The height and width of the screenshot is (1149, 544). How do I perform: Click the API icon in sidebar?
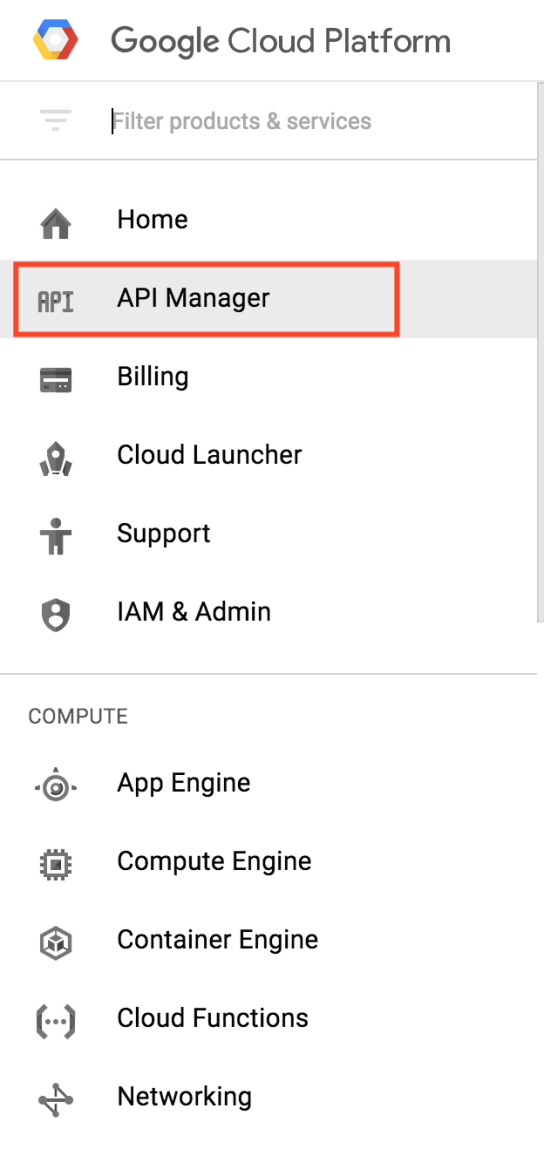(56, 301)
